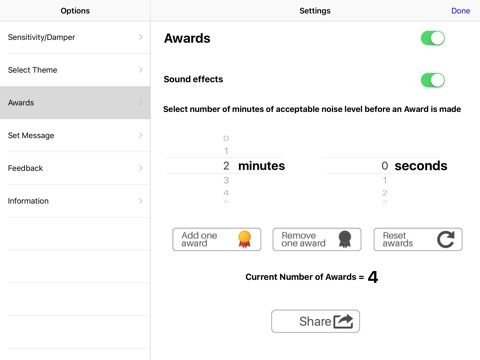480x360 pixels.
Task: Click the dark ribbon remove-award icon
Action: pyautogui.click(x=345, y=239)
